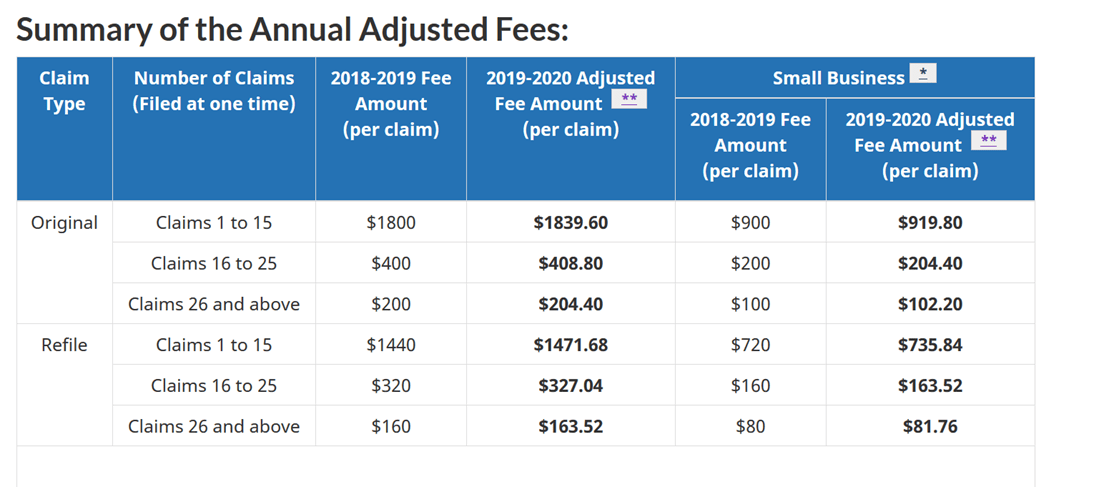The image size is (1099, 487).
Task: Select the 'Claim Type' column header
Action: [x=64, y=91]
